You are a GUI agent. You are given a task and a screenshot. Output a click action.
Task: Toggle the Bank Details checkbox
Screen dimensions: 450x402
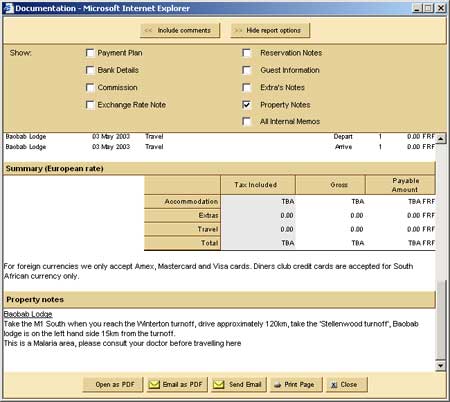pyautogui.click(x=90, y=70)
